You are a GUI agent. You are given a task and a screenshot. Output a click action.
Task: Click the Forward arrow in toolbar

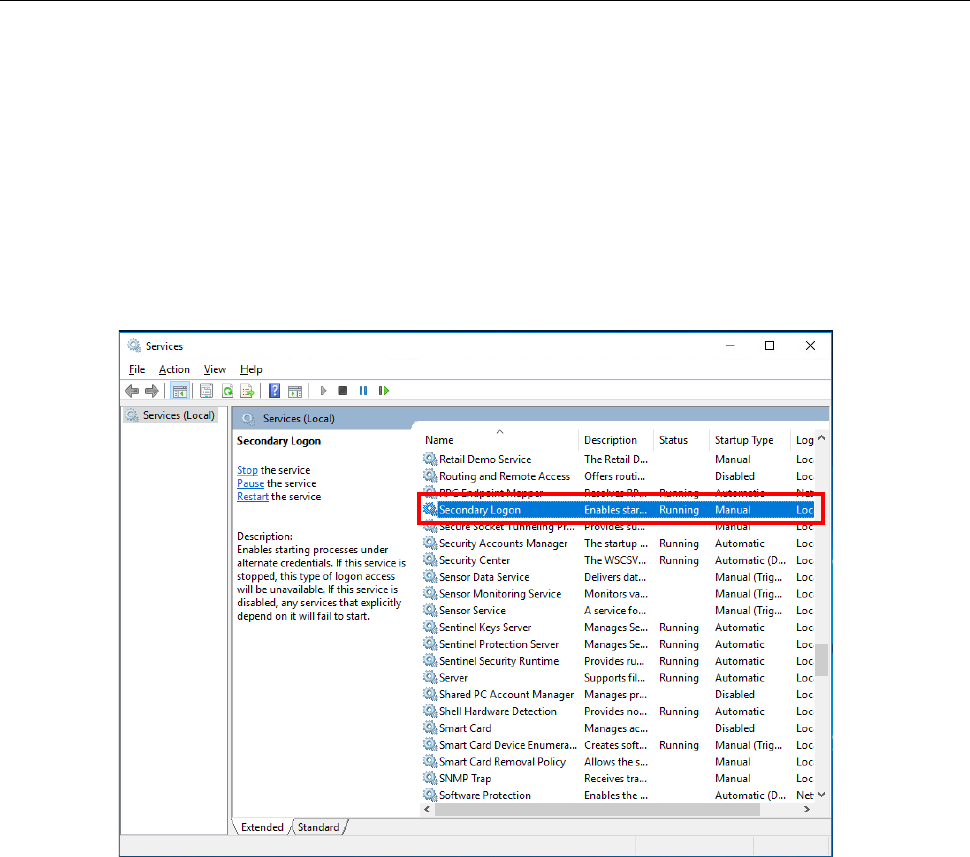151,391
